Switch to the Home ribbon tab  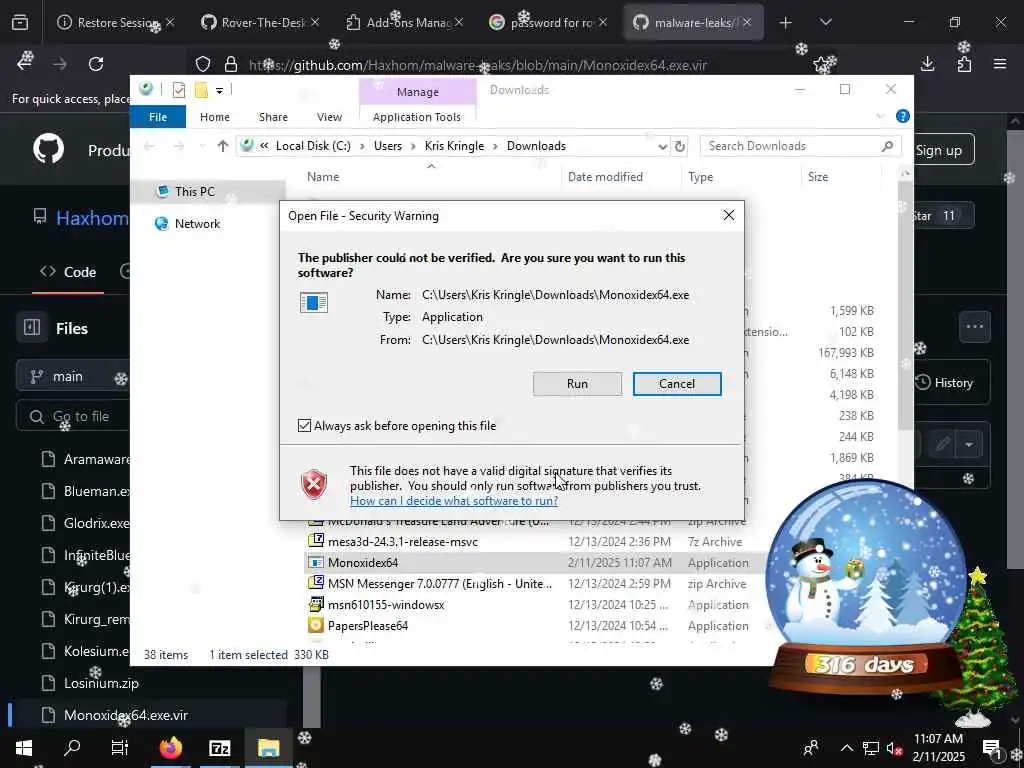(215, 117)
